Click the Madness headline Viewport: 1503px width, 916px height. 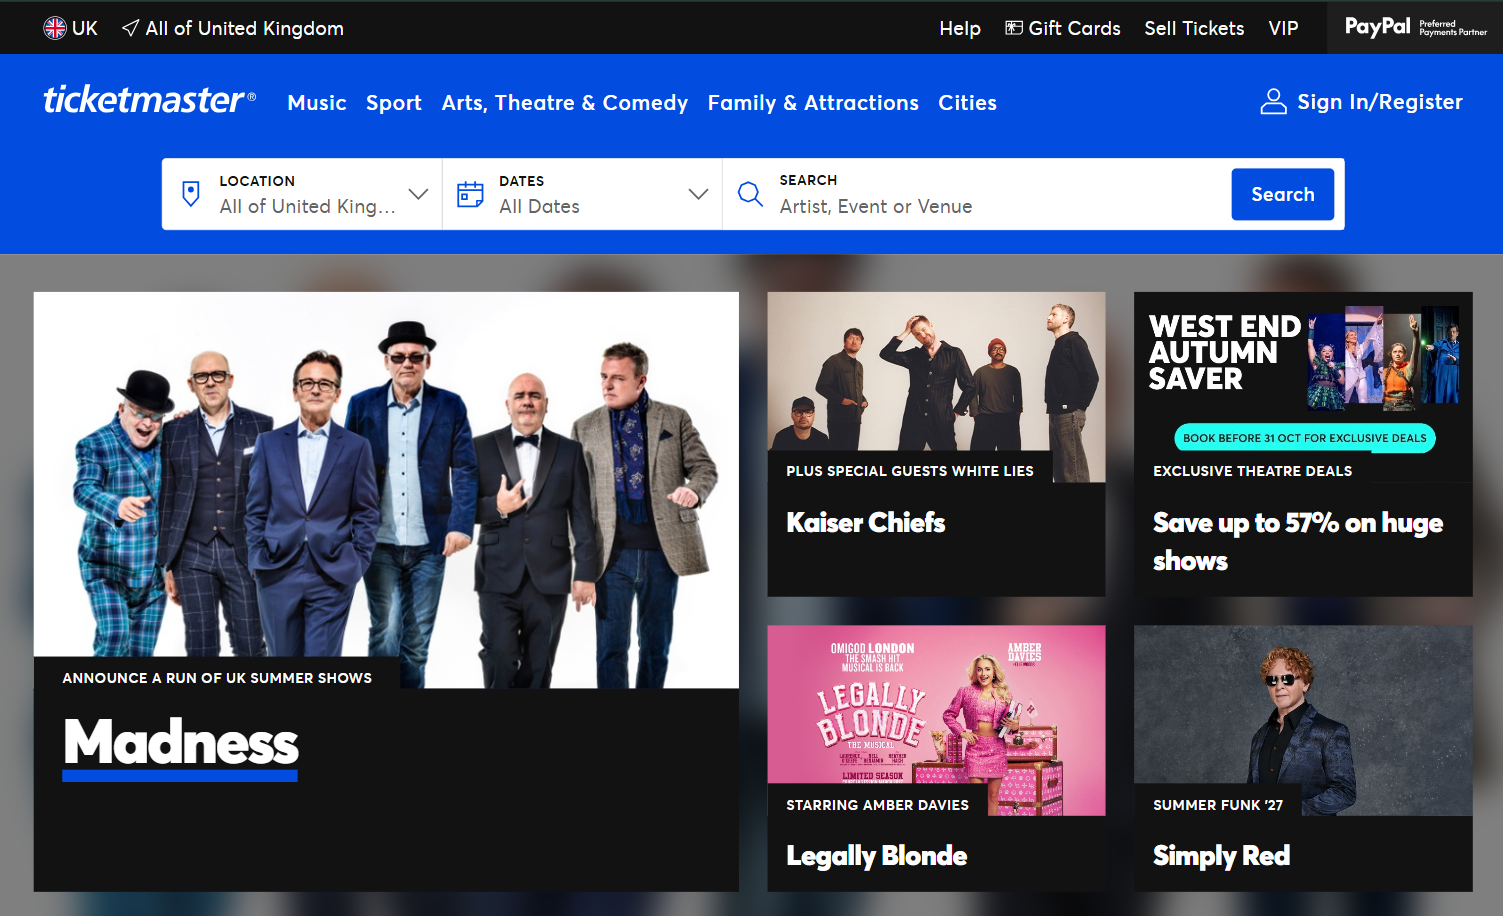[x=181, y=743]
